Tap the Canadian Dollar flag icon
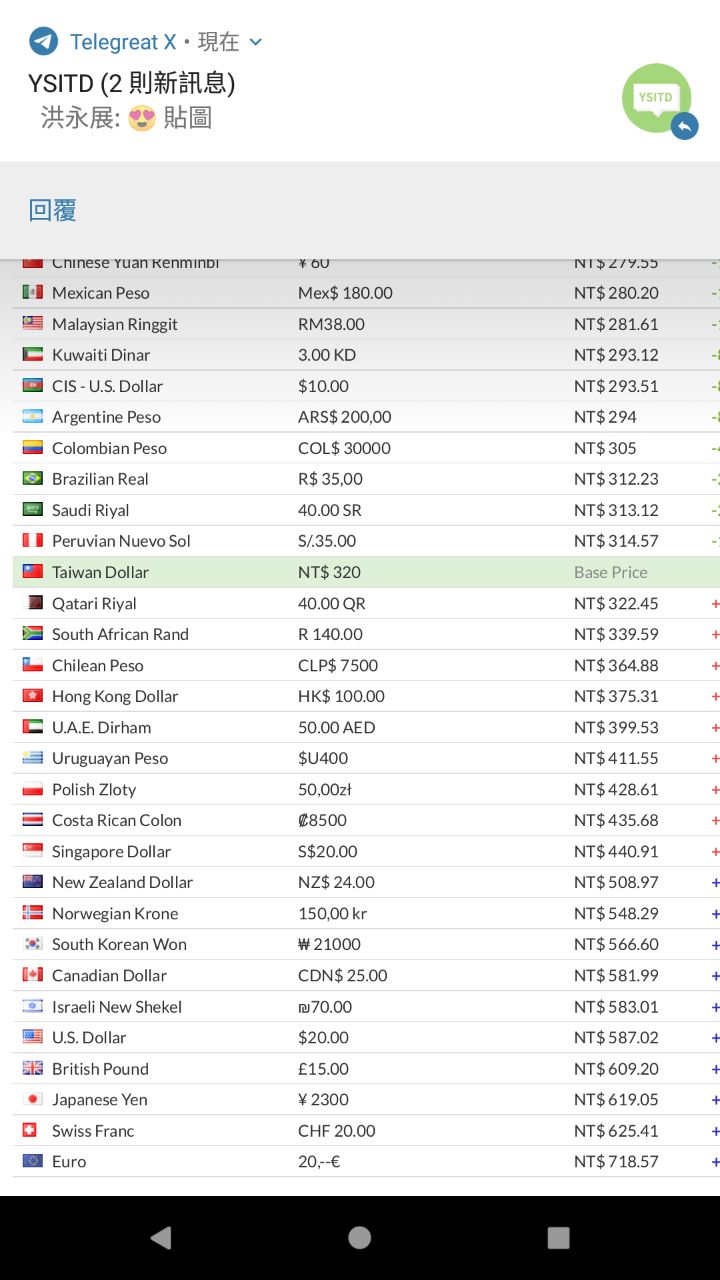 coord(33,975)
